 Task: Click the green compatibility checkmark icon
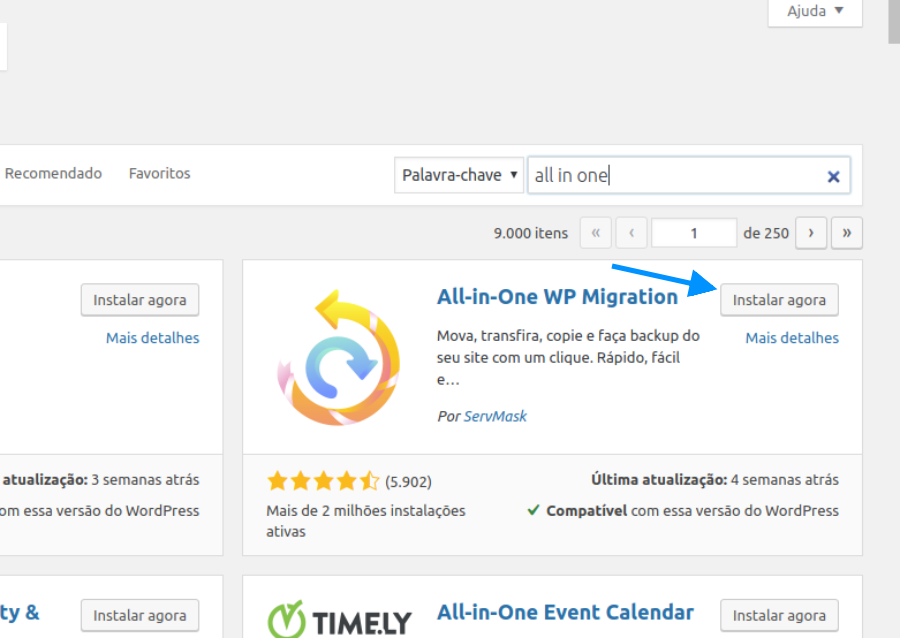(x=533, y=510)
